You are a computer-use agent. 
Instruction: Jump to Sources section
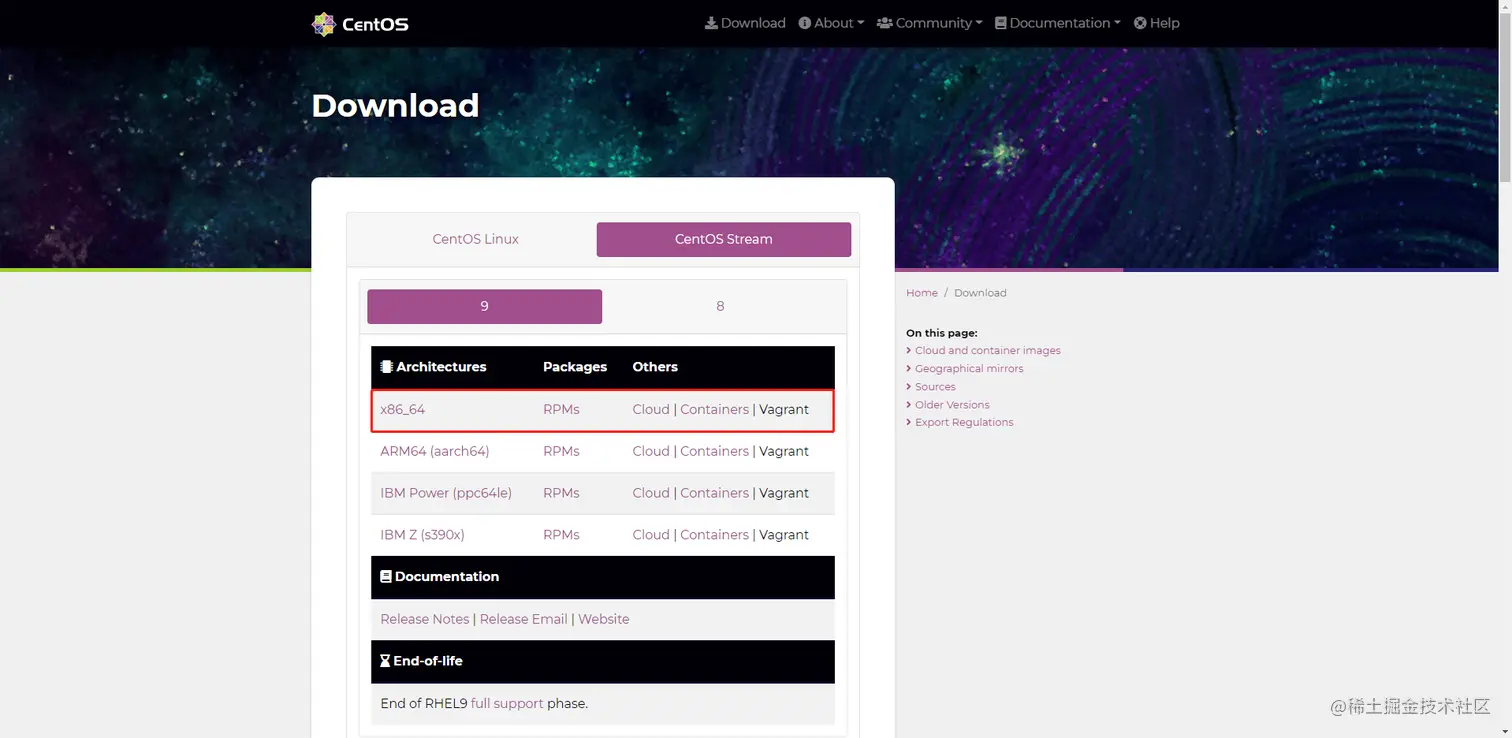(x=935, y=387)
